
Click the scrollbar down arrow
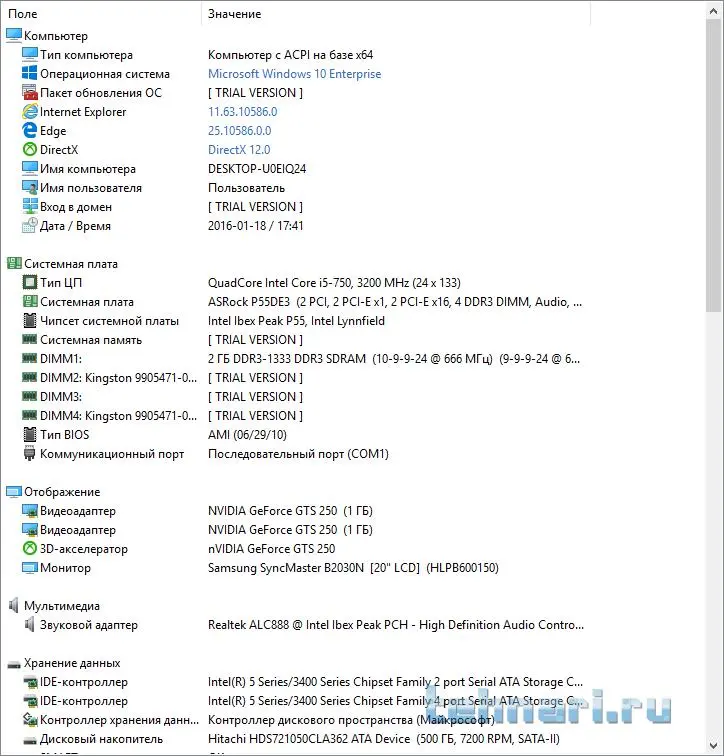(713, 745)
